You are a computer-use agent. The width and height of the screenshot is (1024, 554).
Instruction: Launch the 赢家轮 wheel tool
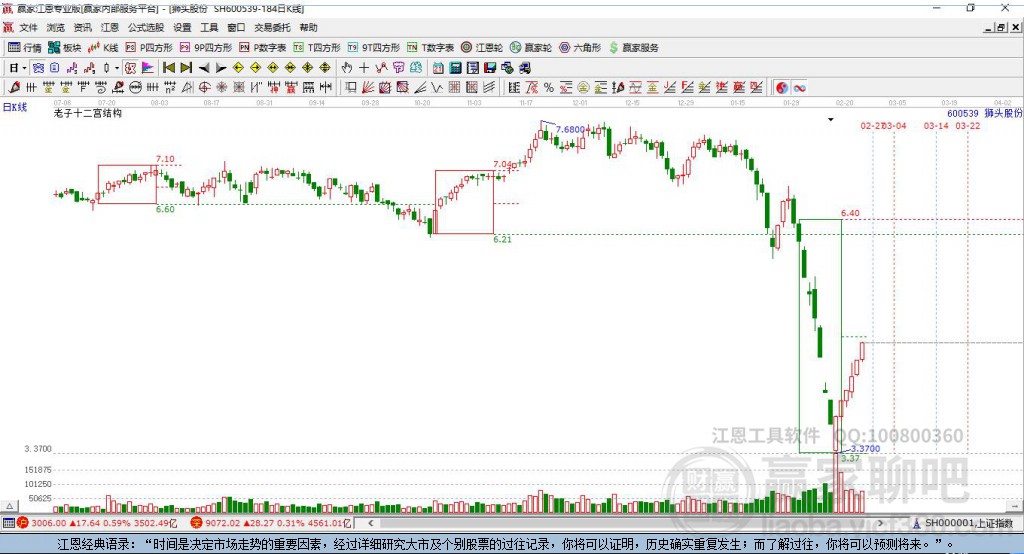coord(531,48)
